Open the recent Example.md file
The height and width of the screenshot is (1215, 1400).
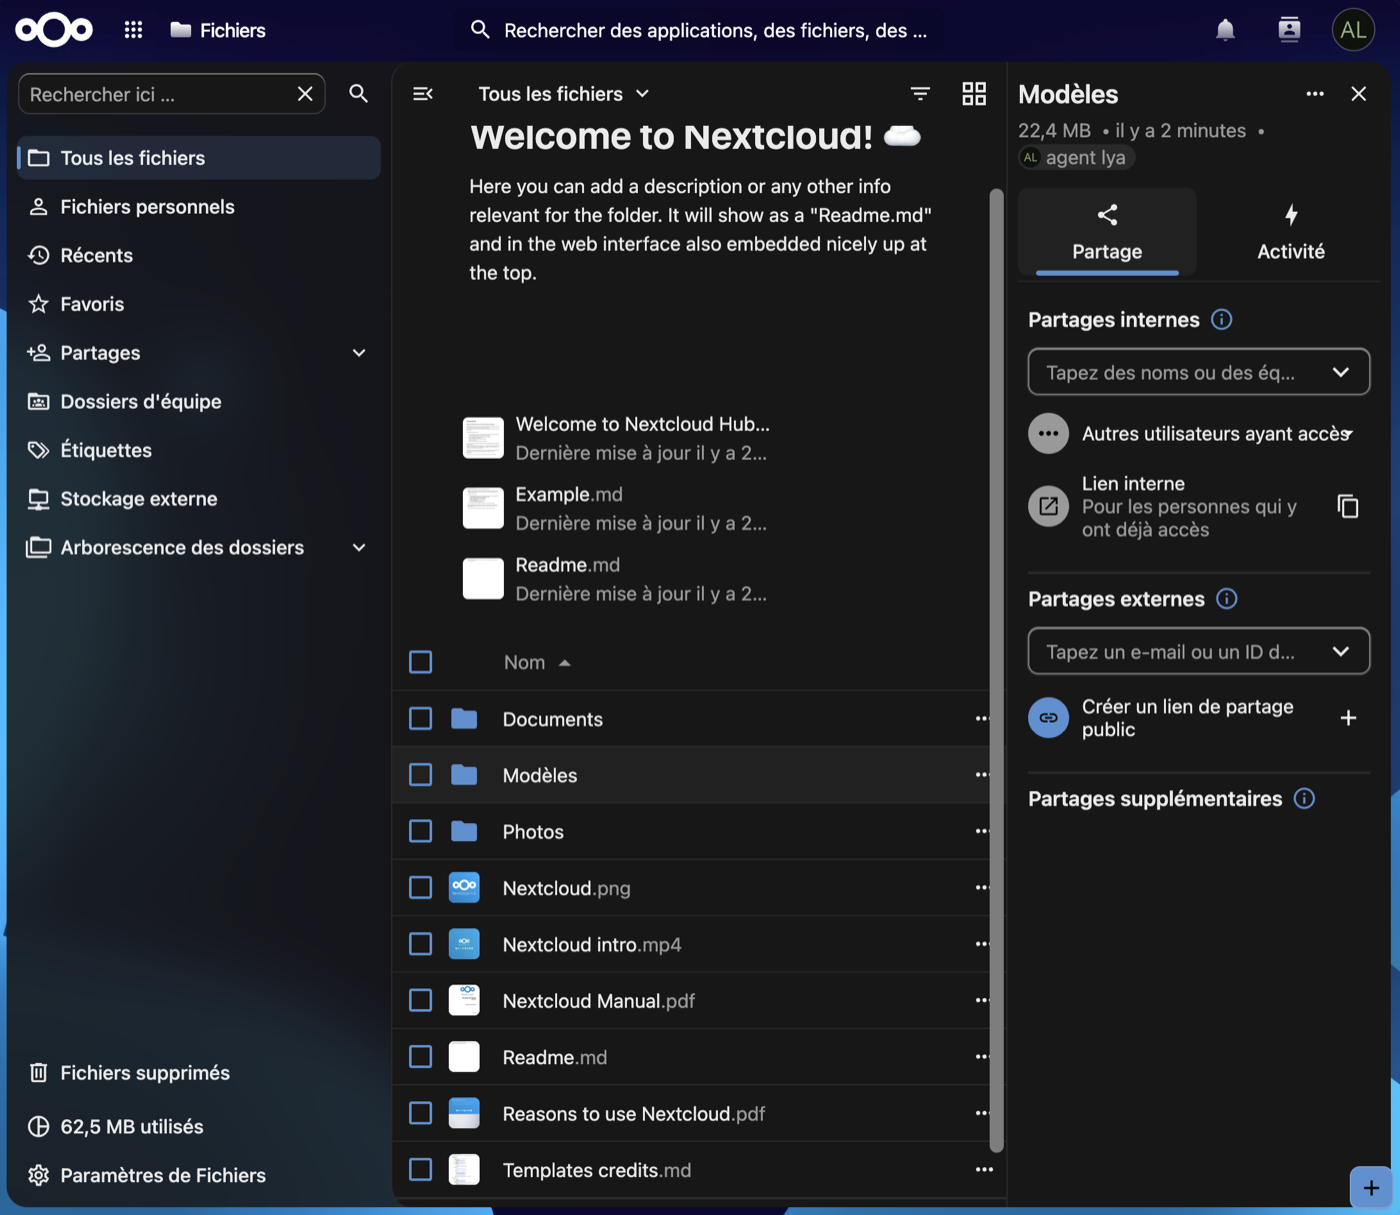[616, 508]
